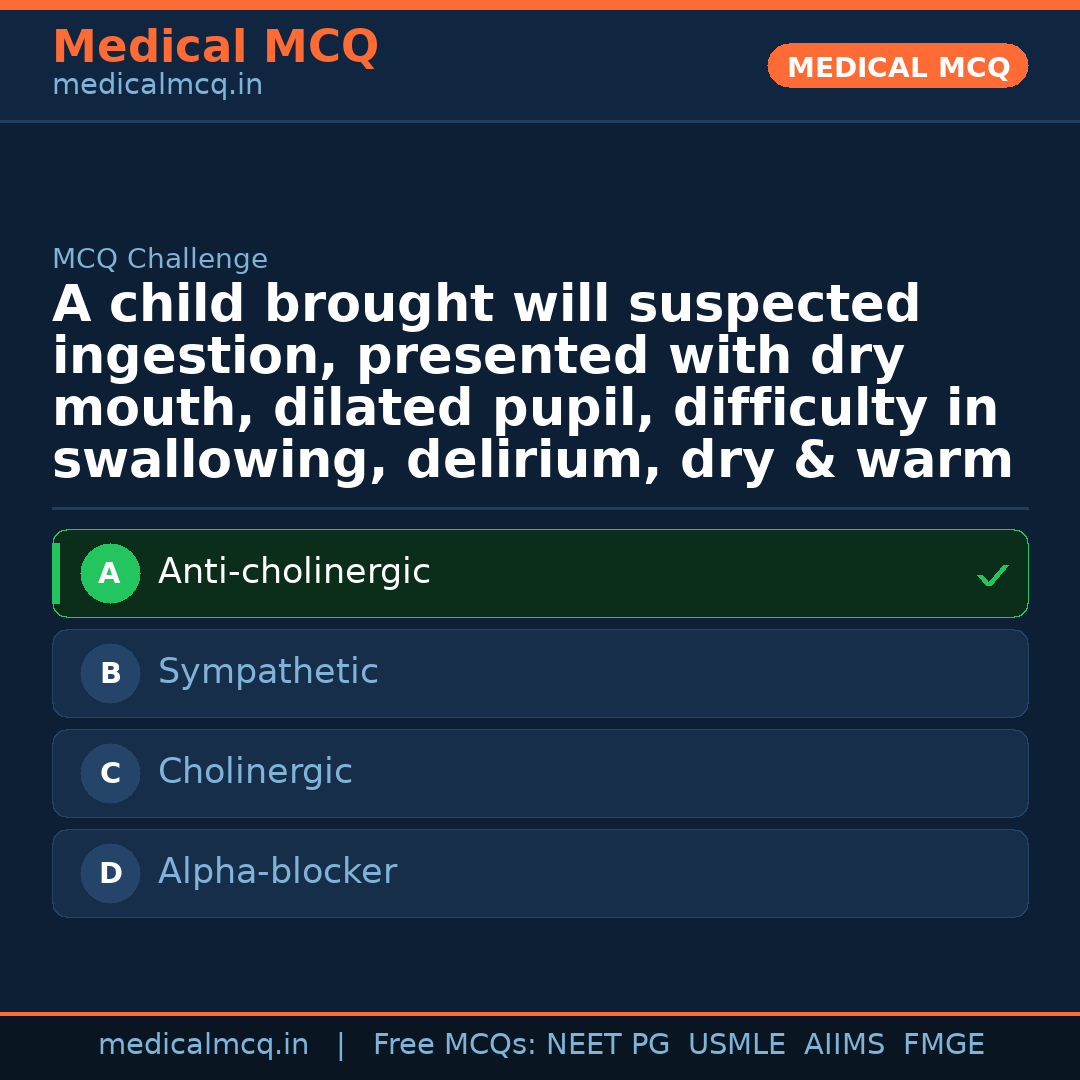The width and height of the screenshot is (1080, 1080).
Task: Click the orange MEDICAL MCQ badge
Action: [897, 67]
